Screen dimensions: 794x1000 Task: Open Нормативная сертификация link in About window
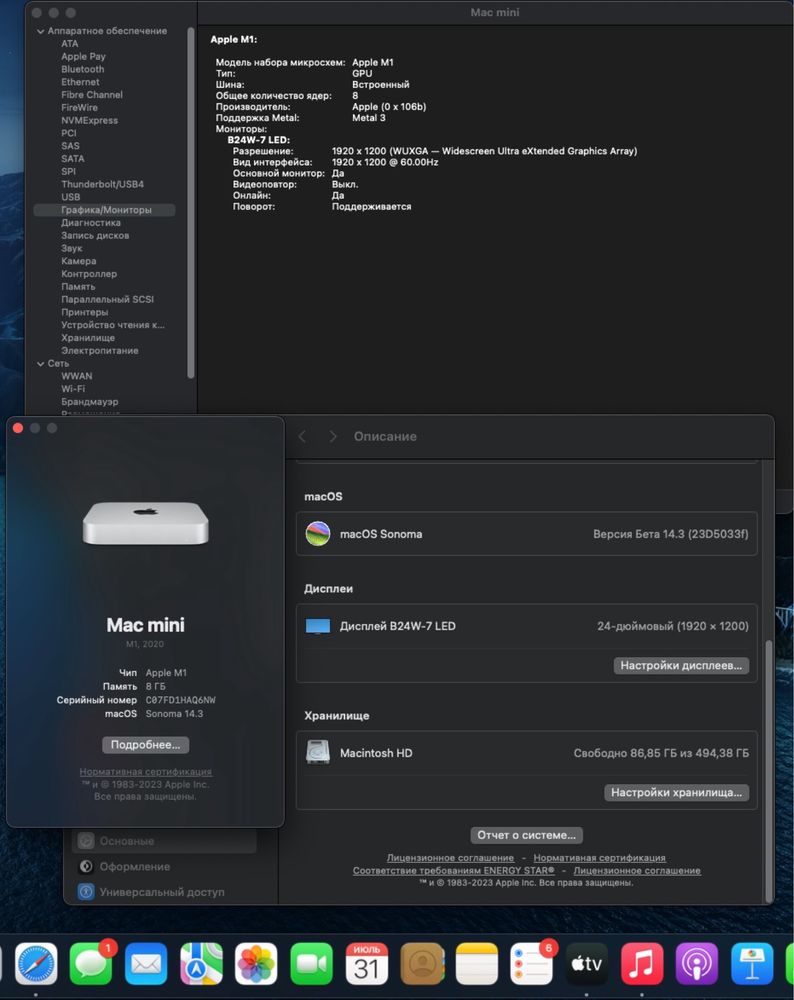click(145, 772)
